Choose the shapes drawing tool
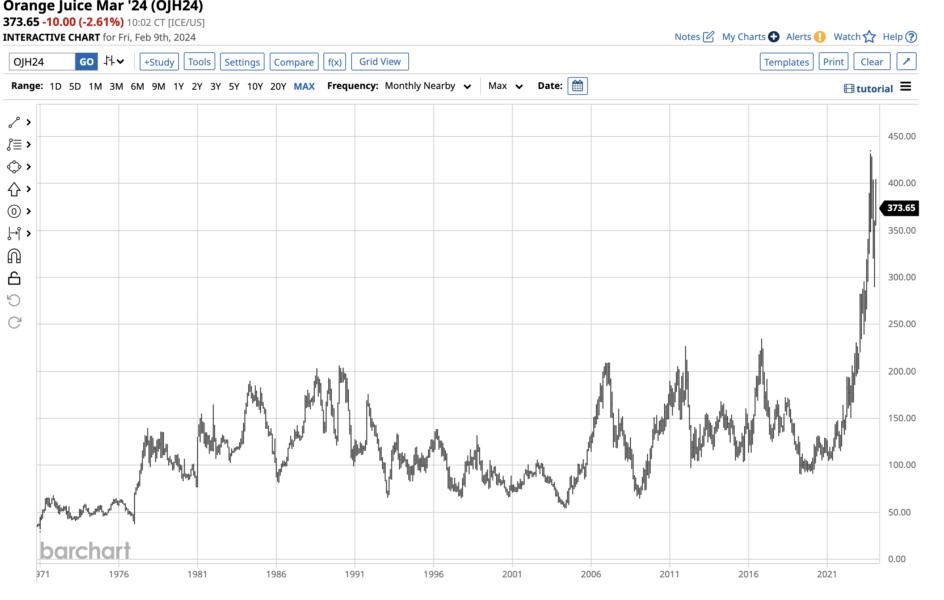Screen dimensions: 944x600 (x=14, y=167)
